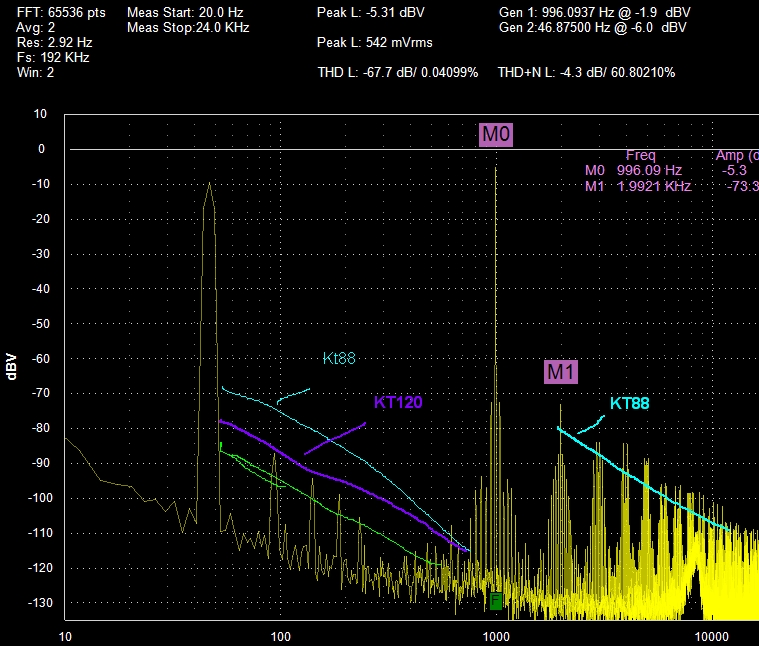
Task: Click the dBV vertical axis label
Action: (12, 366)
